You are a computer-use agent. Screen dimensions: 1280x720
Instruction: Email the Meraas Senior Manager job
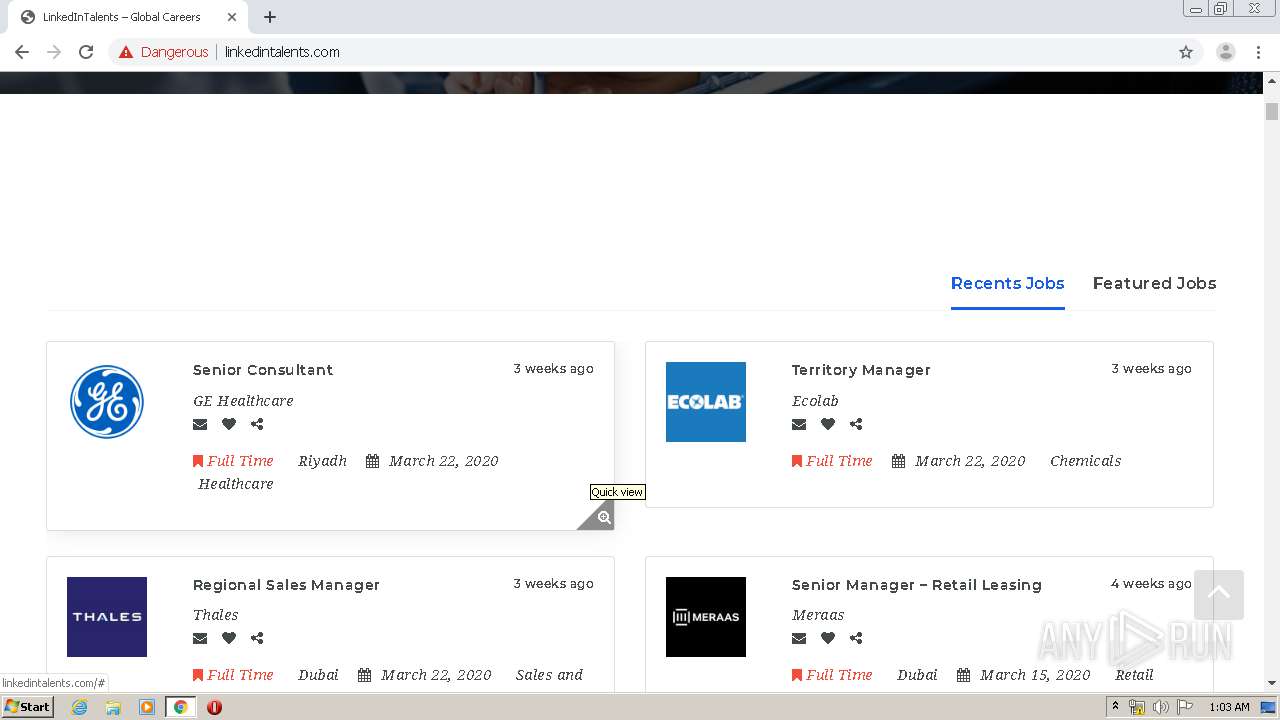pos(799,638)
